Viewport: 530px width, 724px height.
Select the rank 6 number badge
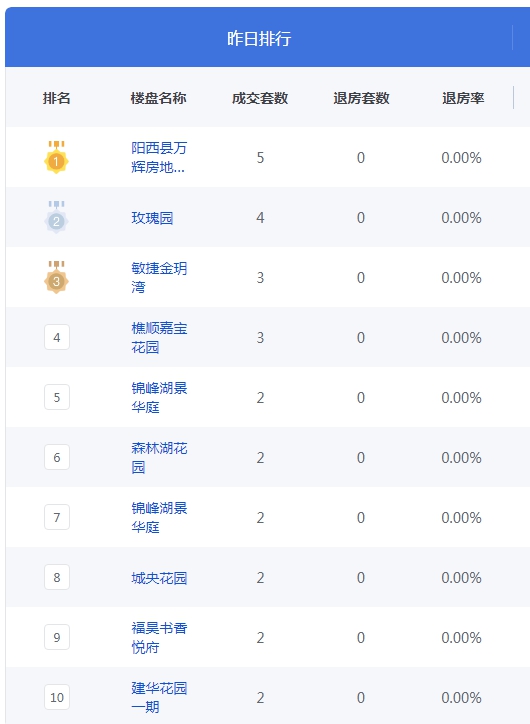click(x=57, y=457)
